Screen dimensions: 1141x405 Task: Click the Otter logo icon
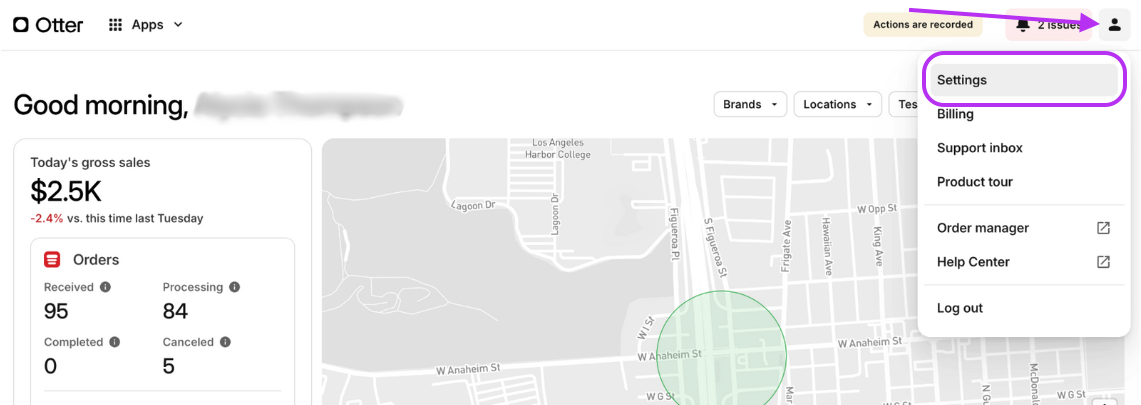[x=21, y=25]
